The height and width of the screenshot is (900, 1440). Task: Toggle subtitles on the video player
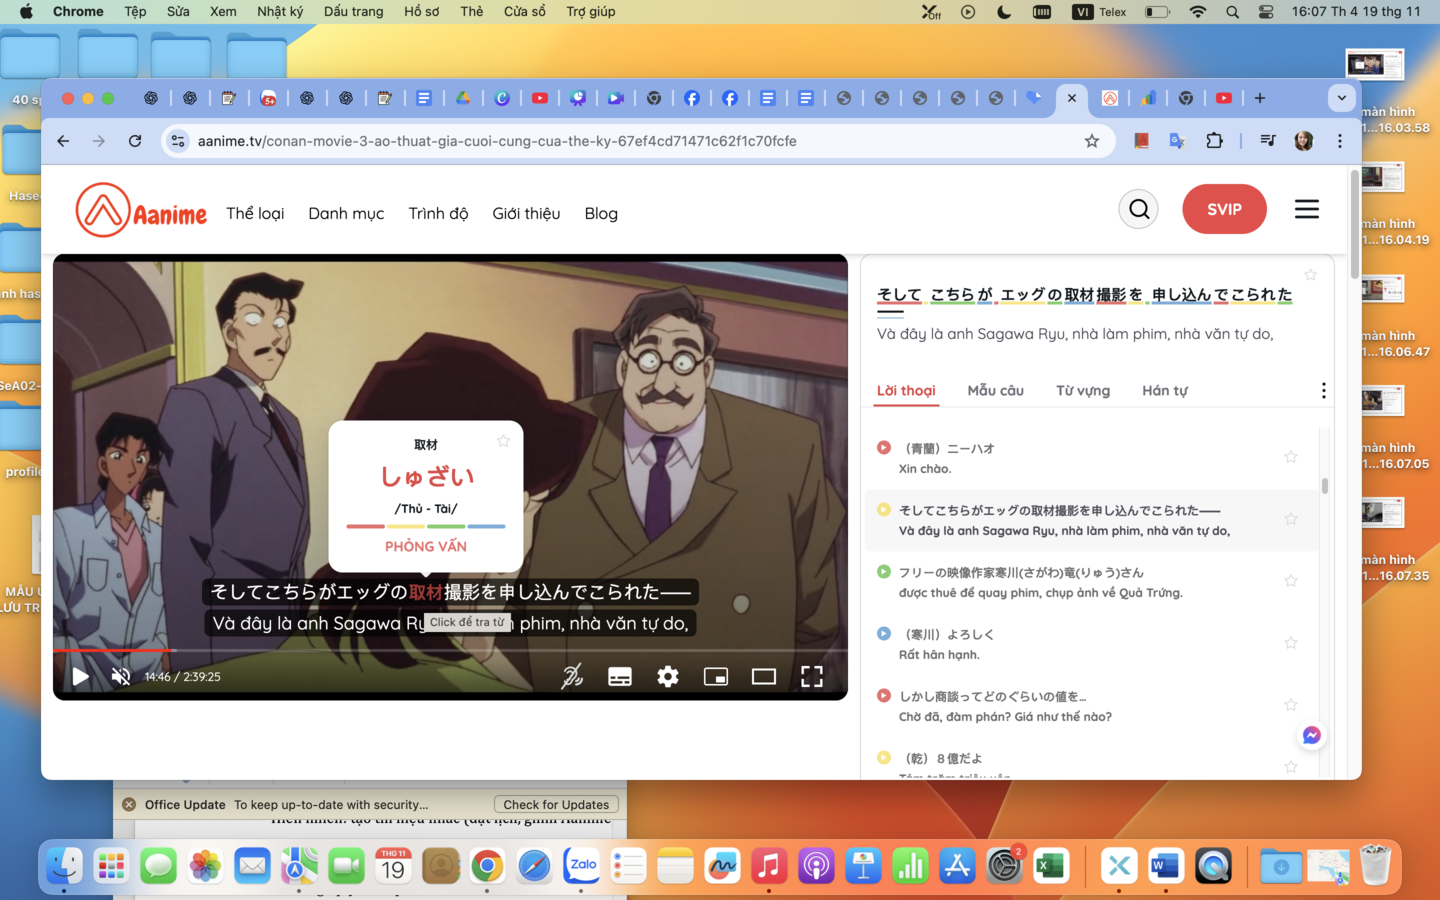(620, 677)
